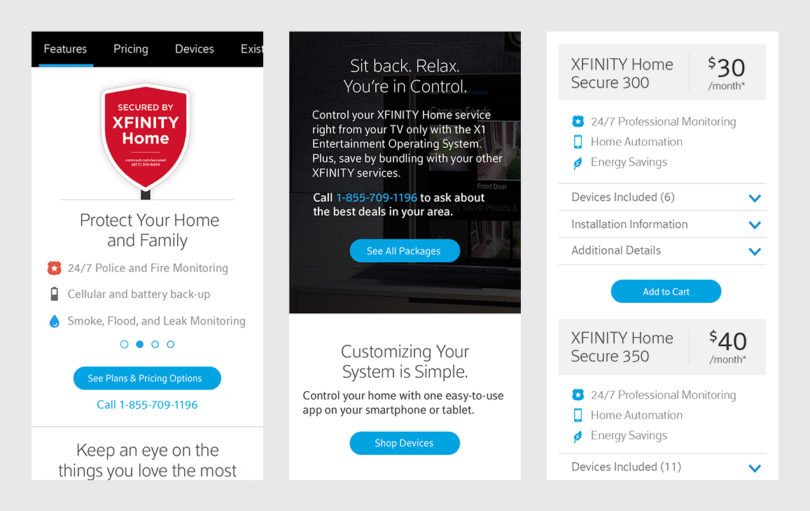Click Add to Cart for Secure 300
Image resolution: width=810 pixels, height=511 pixels.
click(666, 291)
